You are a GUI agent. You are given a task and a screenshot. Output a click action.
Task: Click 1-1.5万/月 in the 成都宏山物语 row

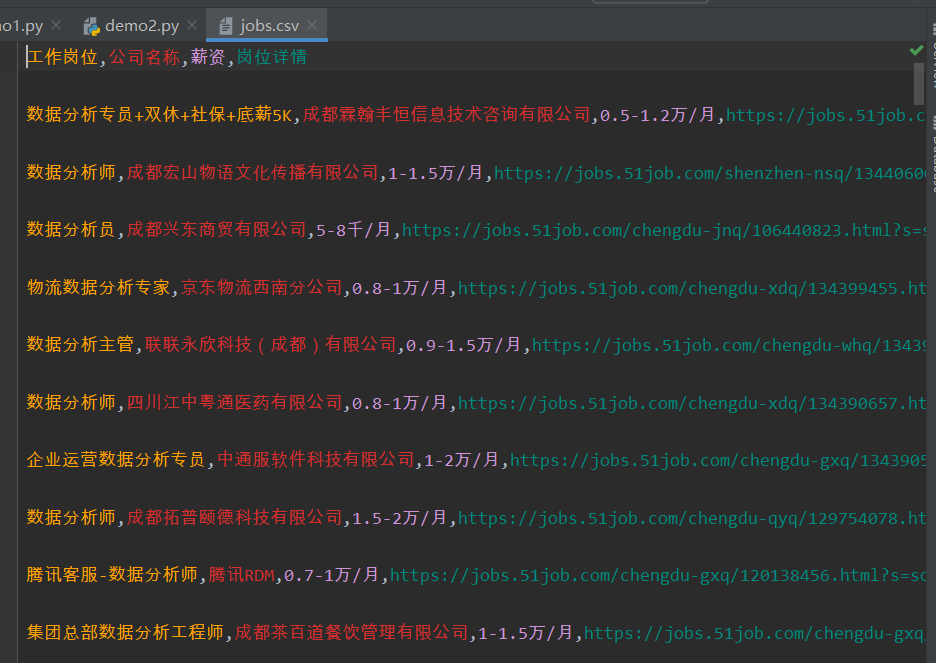click(x=436, y=172)
